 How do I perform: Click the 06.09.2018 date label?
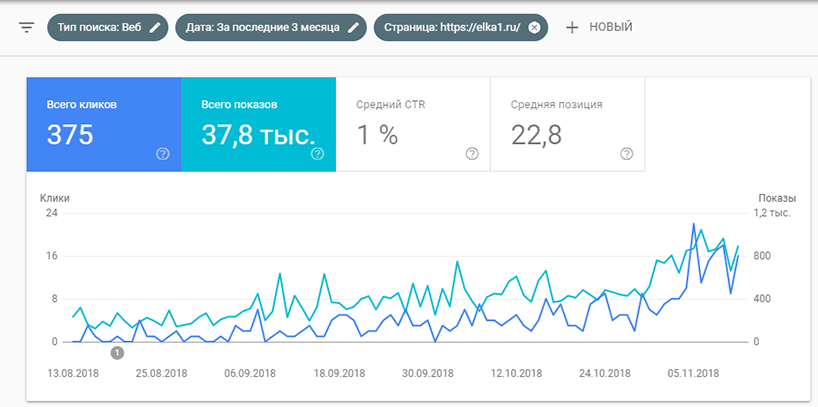coord(250,374)
